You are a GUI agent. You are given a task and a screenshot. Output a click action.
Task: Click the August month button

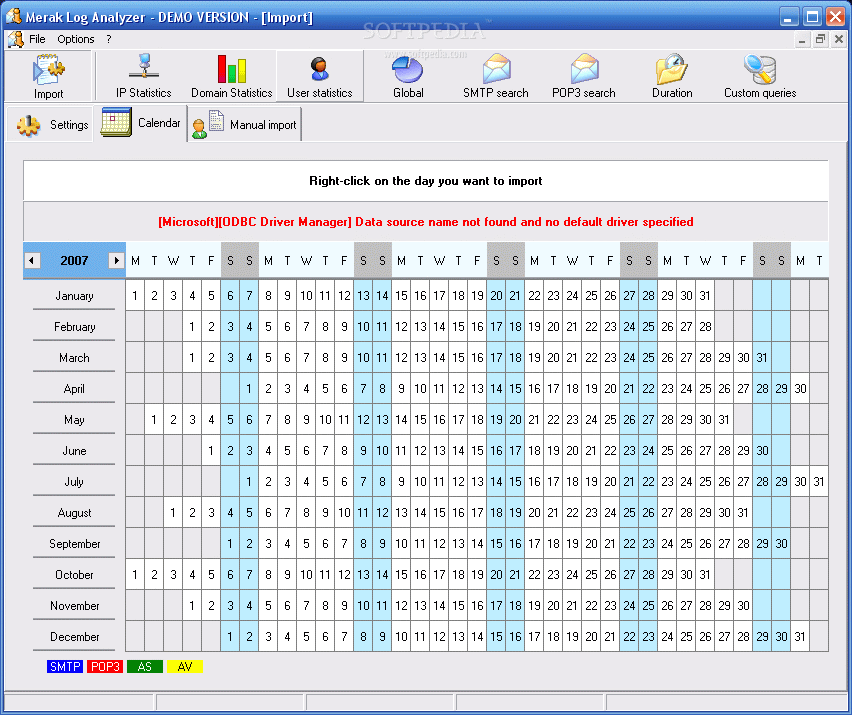click(74, 513)
